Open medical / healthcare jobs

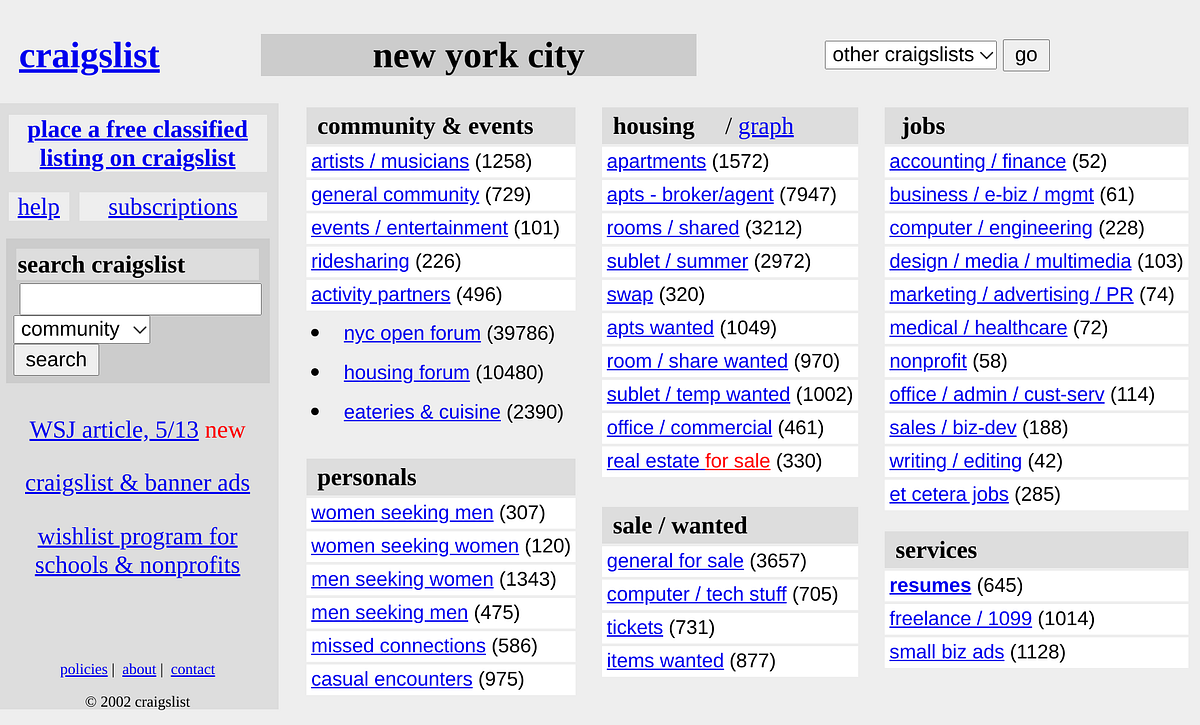pyautogui.click(x=978, y=327)
